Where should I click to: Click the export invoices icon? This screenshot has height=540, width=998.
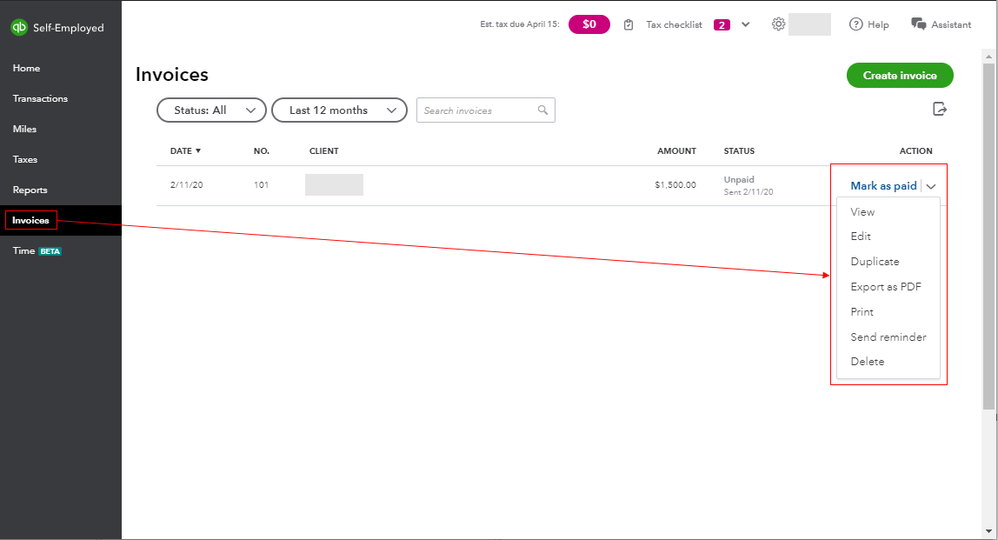pos(939,109)
